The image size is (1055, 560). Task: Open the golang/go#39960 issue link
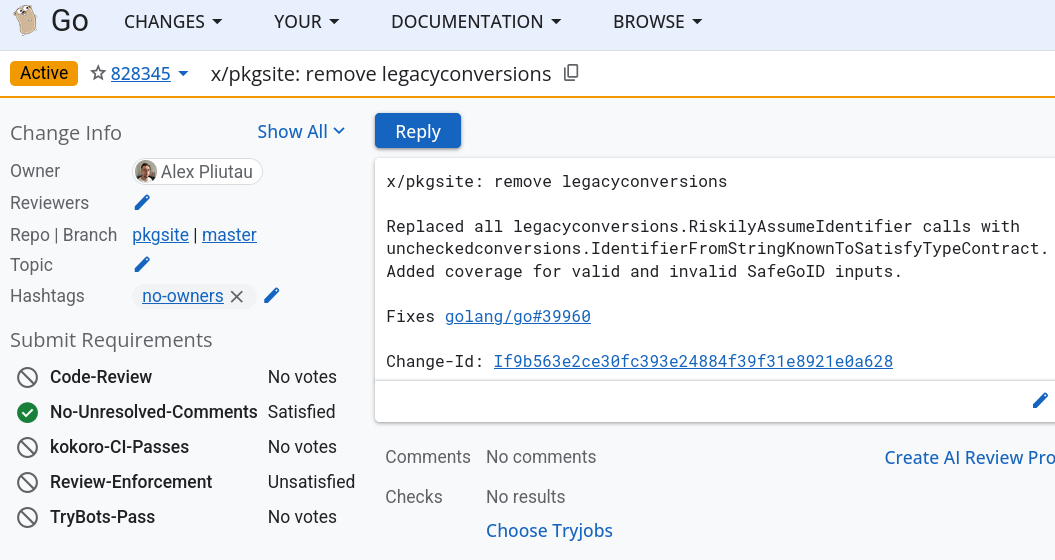tap(517, 316)
